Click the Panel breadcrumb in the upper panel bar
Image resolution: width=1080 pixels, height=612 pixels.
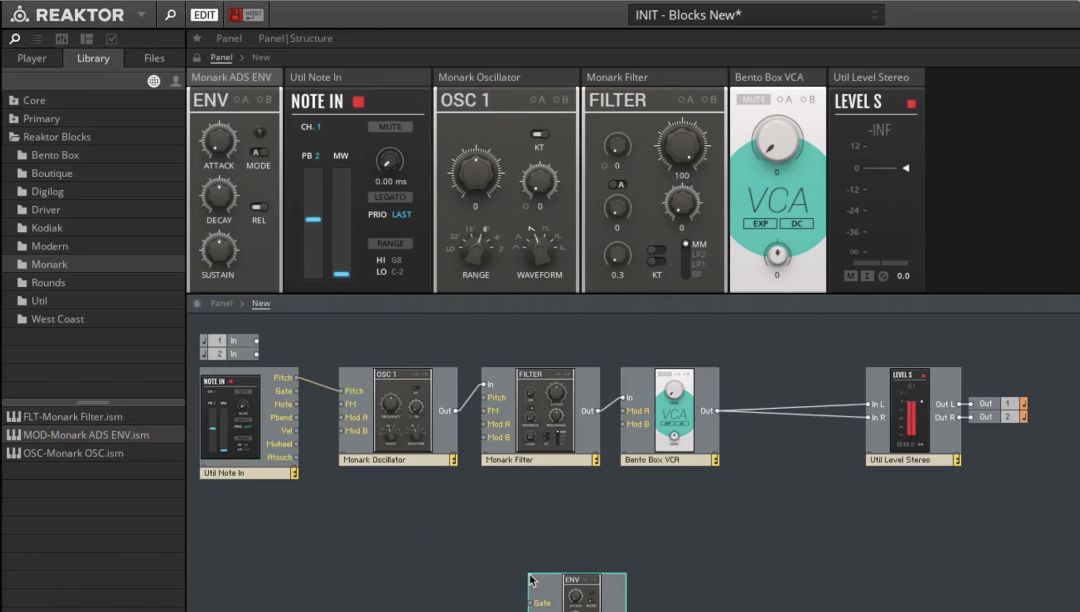(x=221, y=58)
